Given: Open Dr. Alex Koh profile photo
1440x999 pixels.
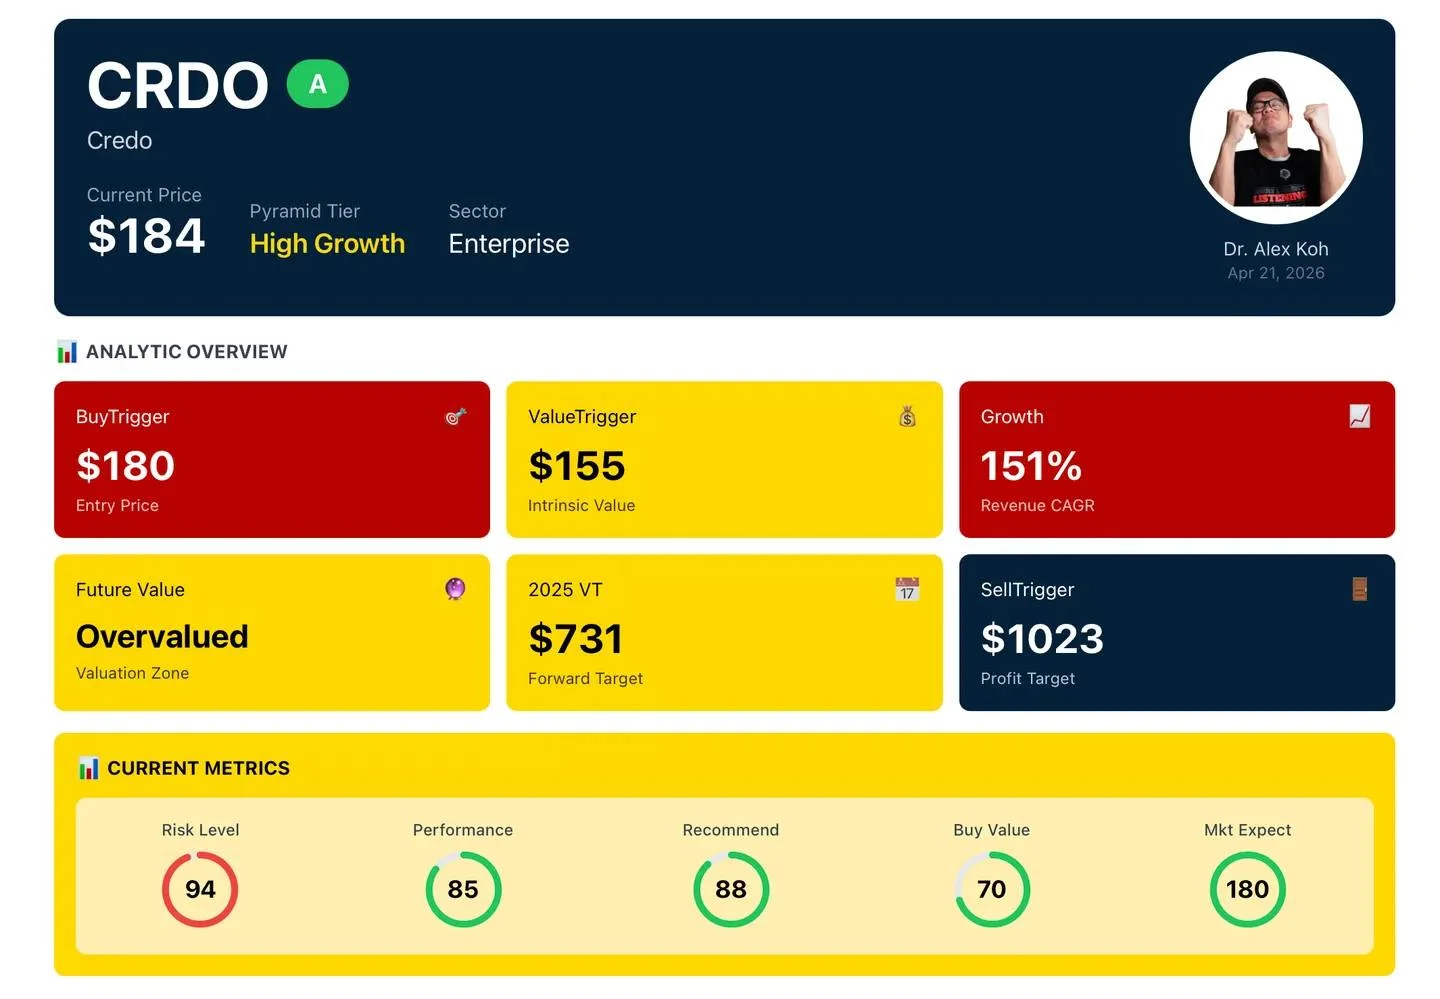Looking at the screenshot, I should [x=1276, y=138].
